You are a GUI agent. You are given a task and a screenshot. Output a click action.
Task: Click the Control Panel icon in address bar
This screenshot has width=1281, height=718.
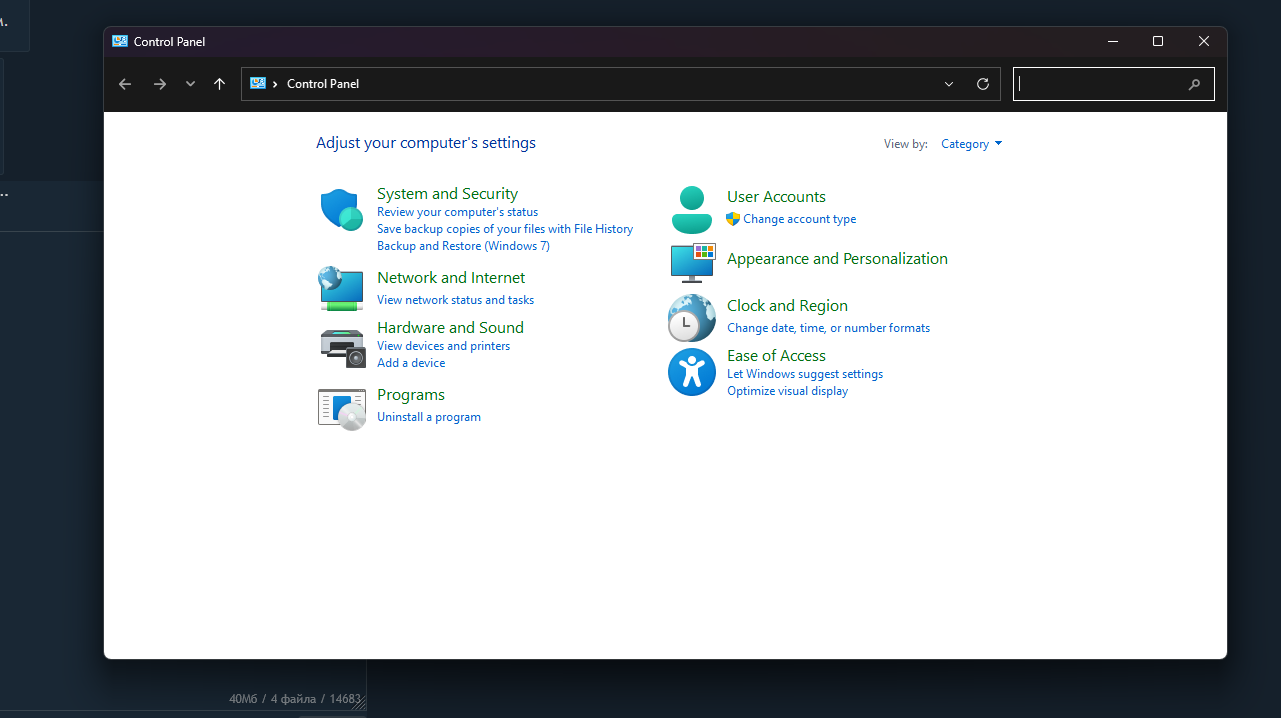(258, 84)
